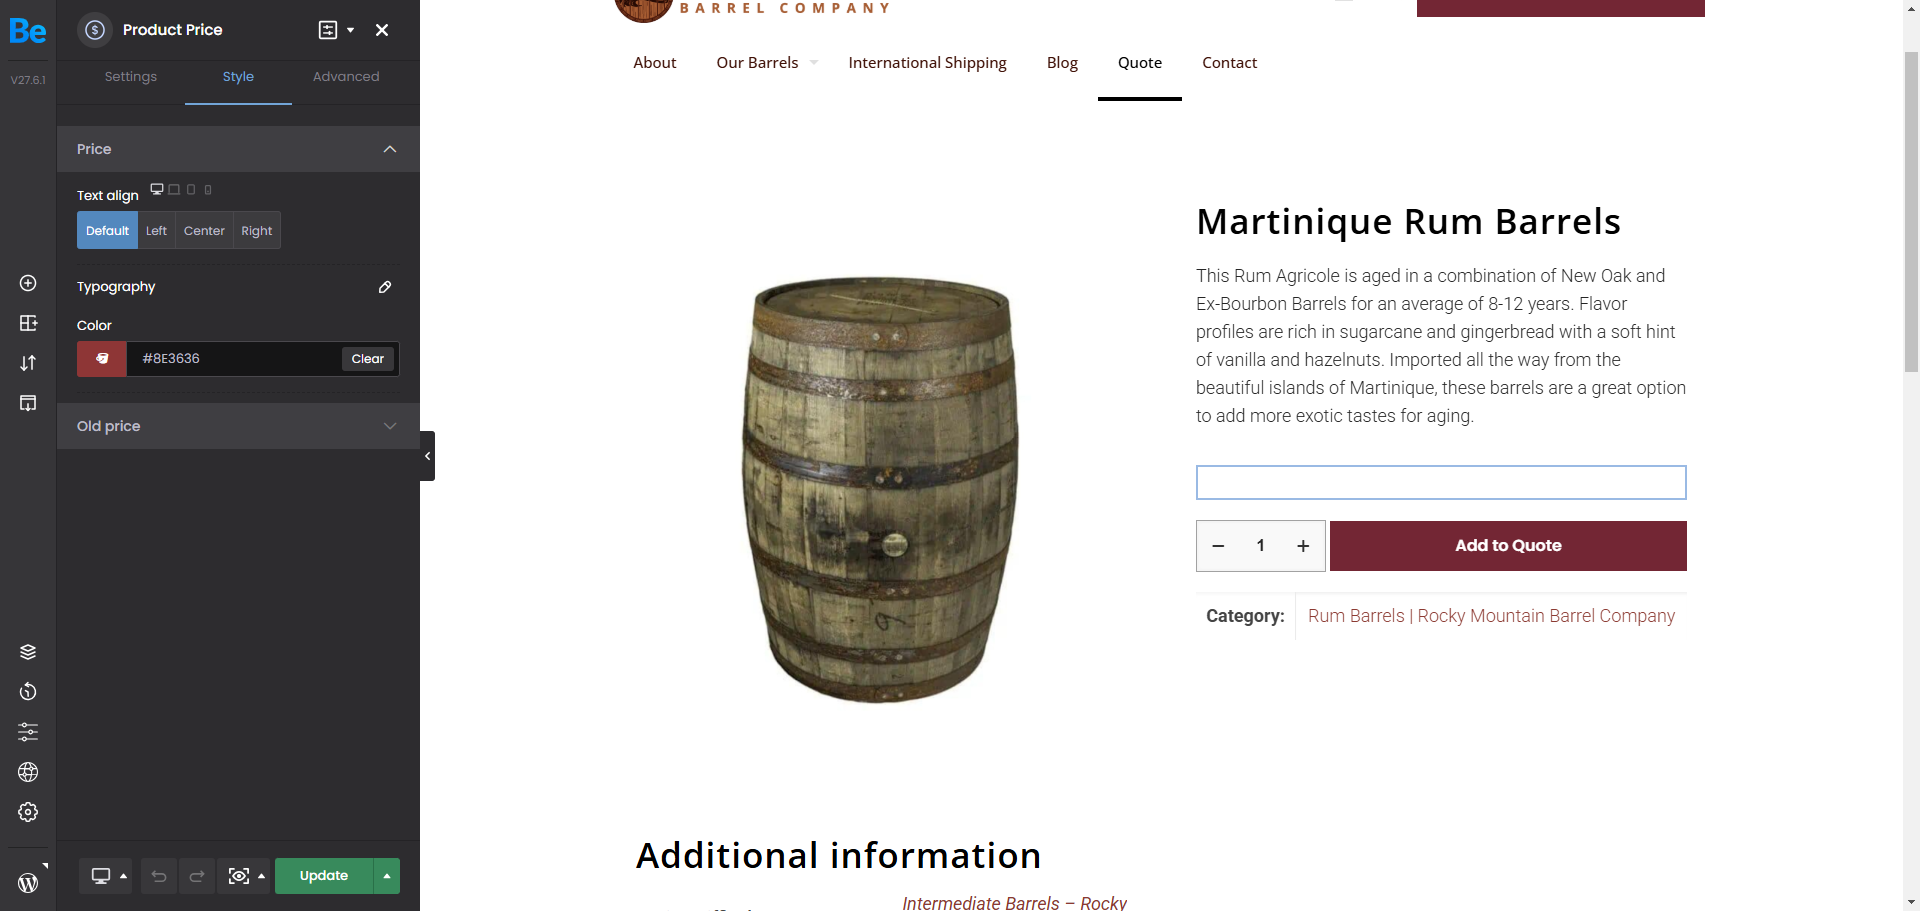Click the reorder sections arrows icon
The height and width of the screenshot is (911, 1920).
pyautogui.click(x=28, y=363)
